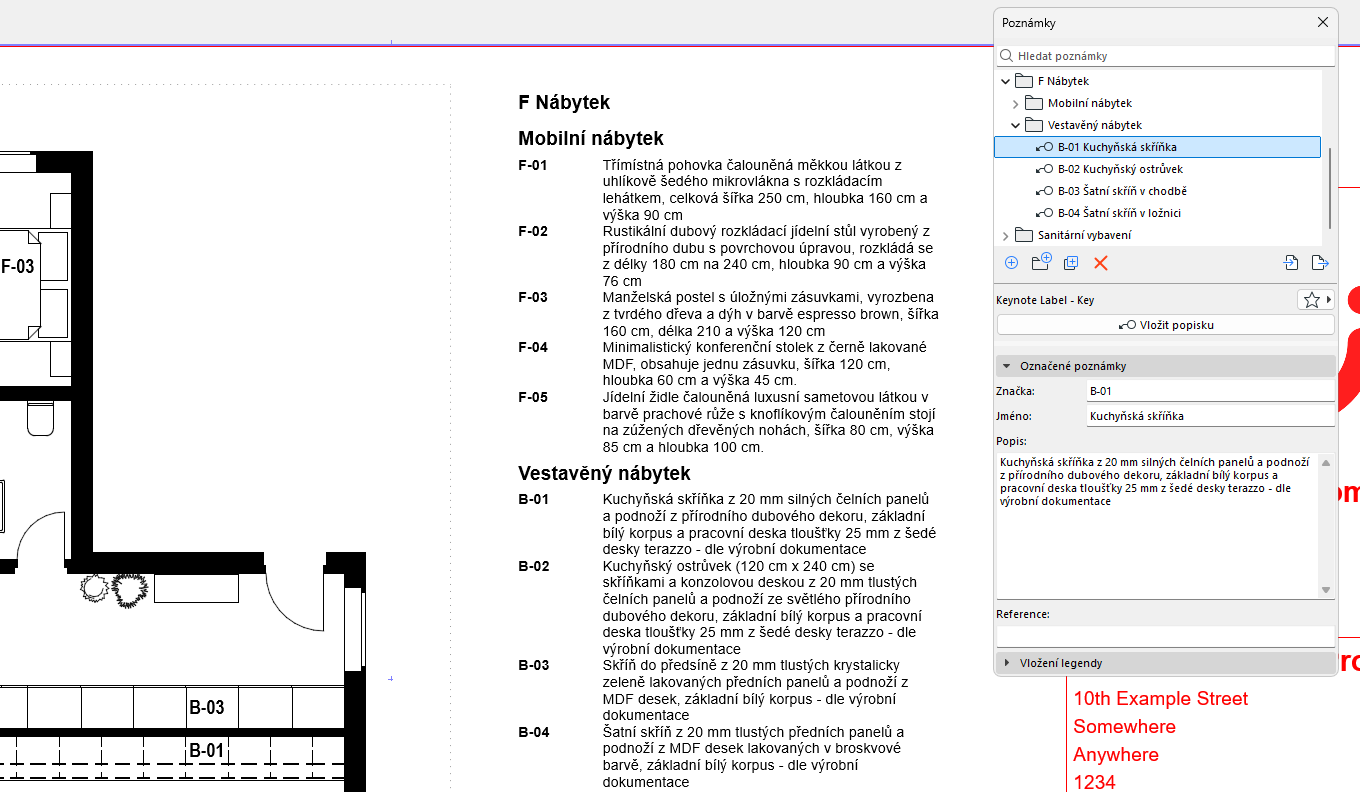Screen dimensions: 1360x792
Task: Click the B-01 key in the legend
Action: click(x=534, y=499)
